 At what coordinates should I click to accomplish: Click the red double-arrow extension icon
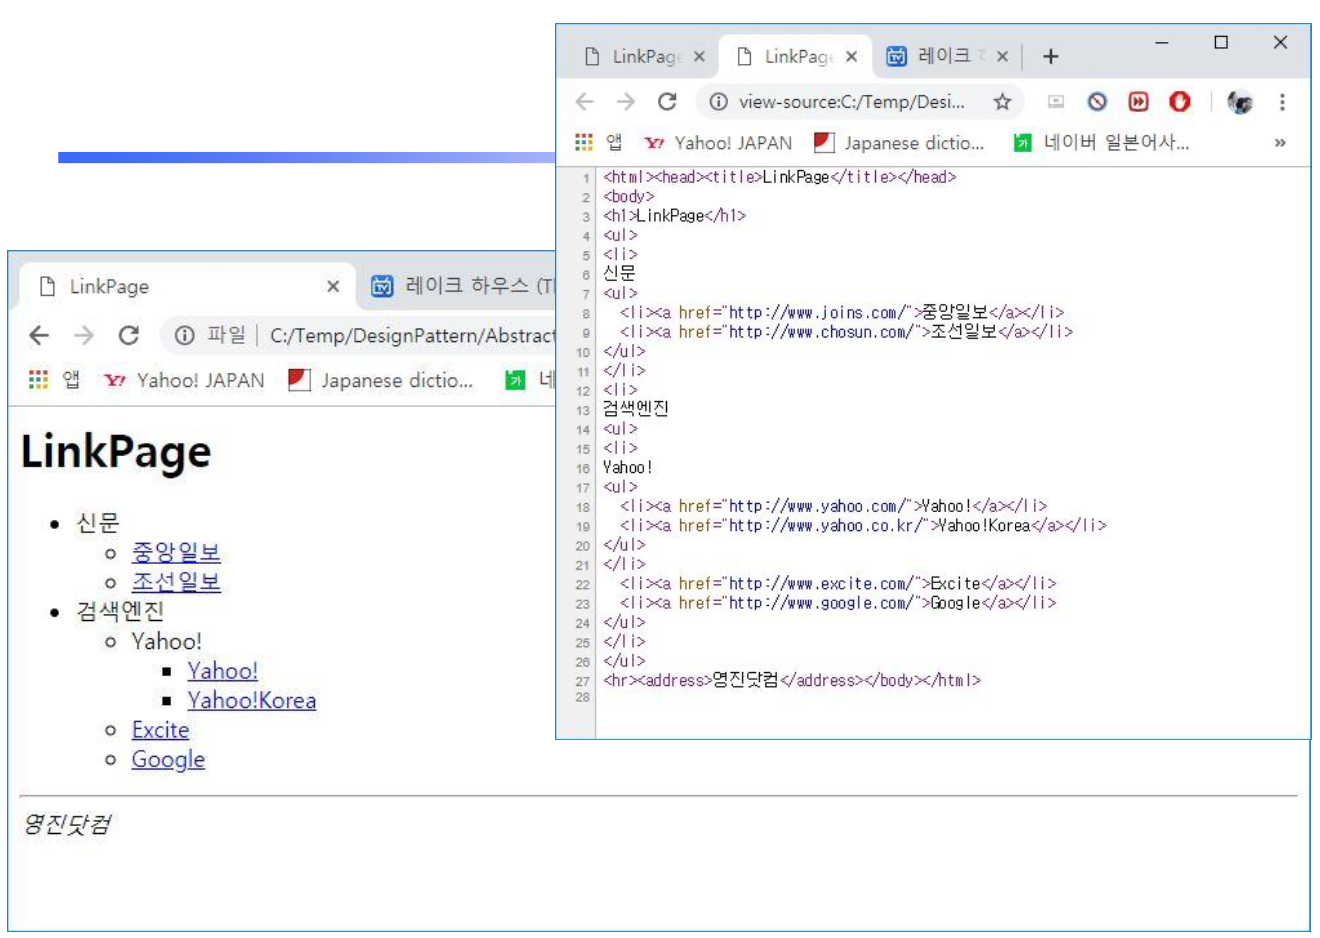(1138, 102)
